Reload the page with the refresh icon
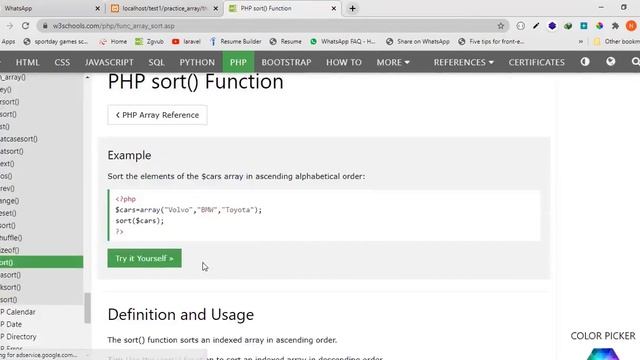 tap(25, 26)
